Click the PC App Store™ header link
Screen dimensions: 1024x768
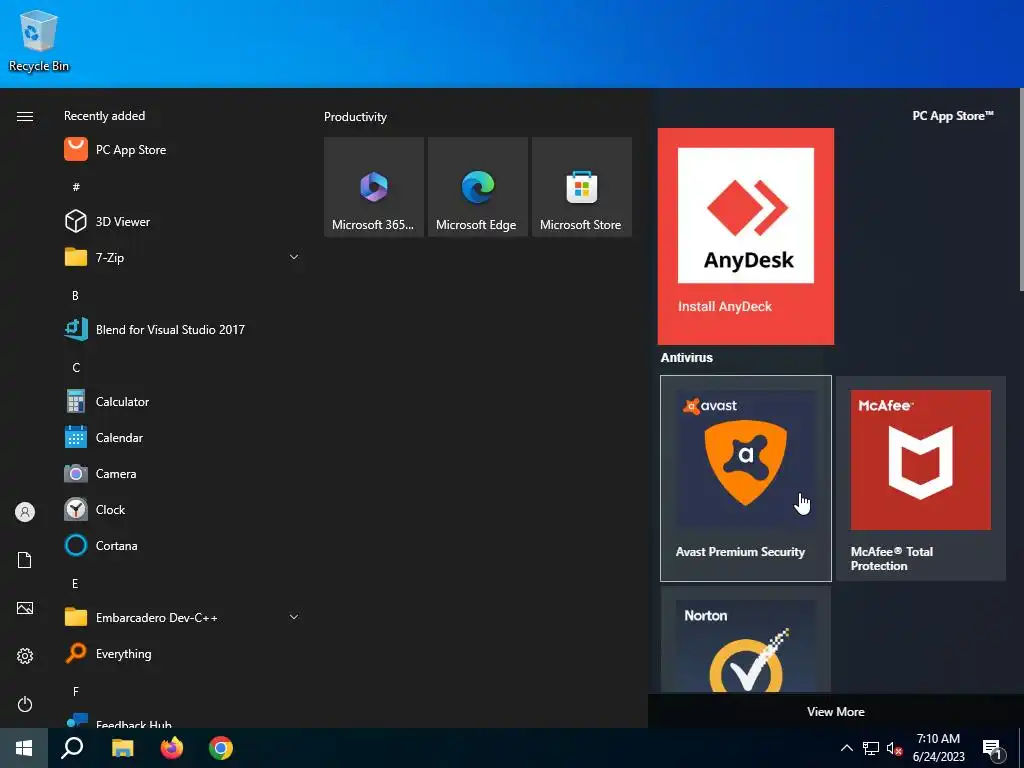[x=953, y=116]
